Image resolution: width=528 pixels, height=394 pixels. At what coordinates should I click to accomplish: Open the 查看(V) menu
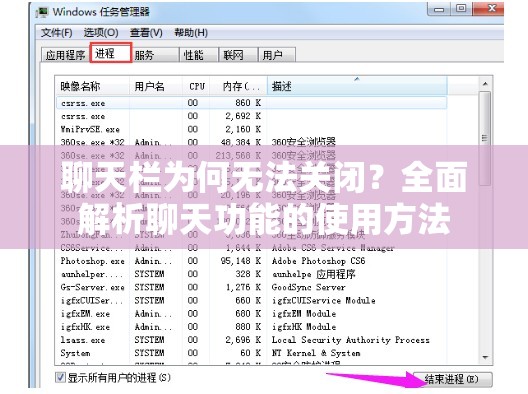[x=146, y=33]
